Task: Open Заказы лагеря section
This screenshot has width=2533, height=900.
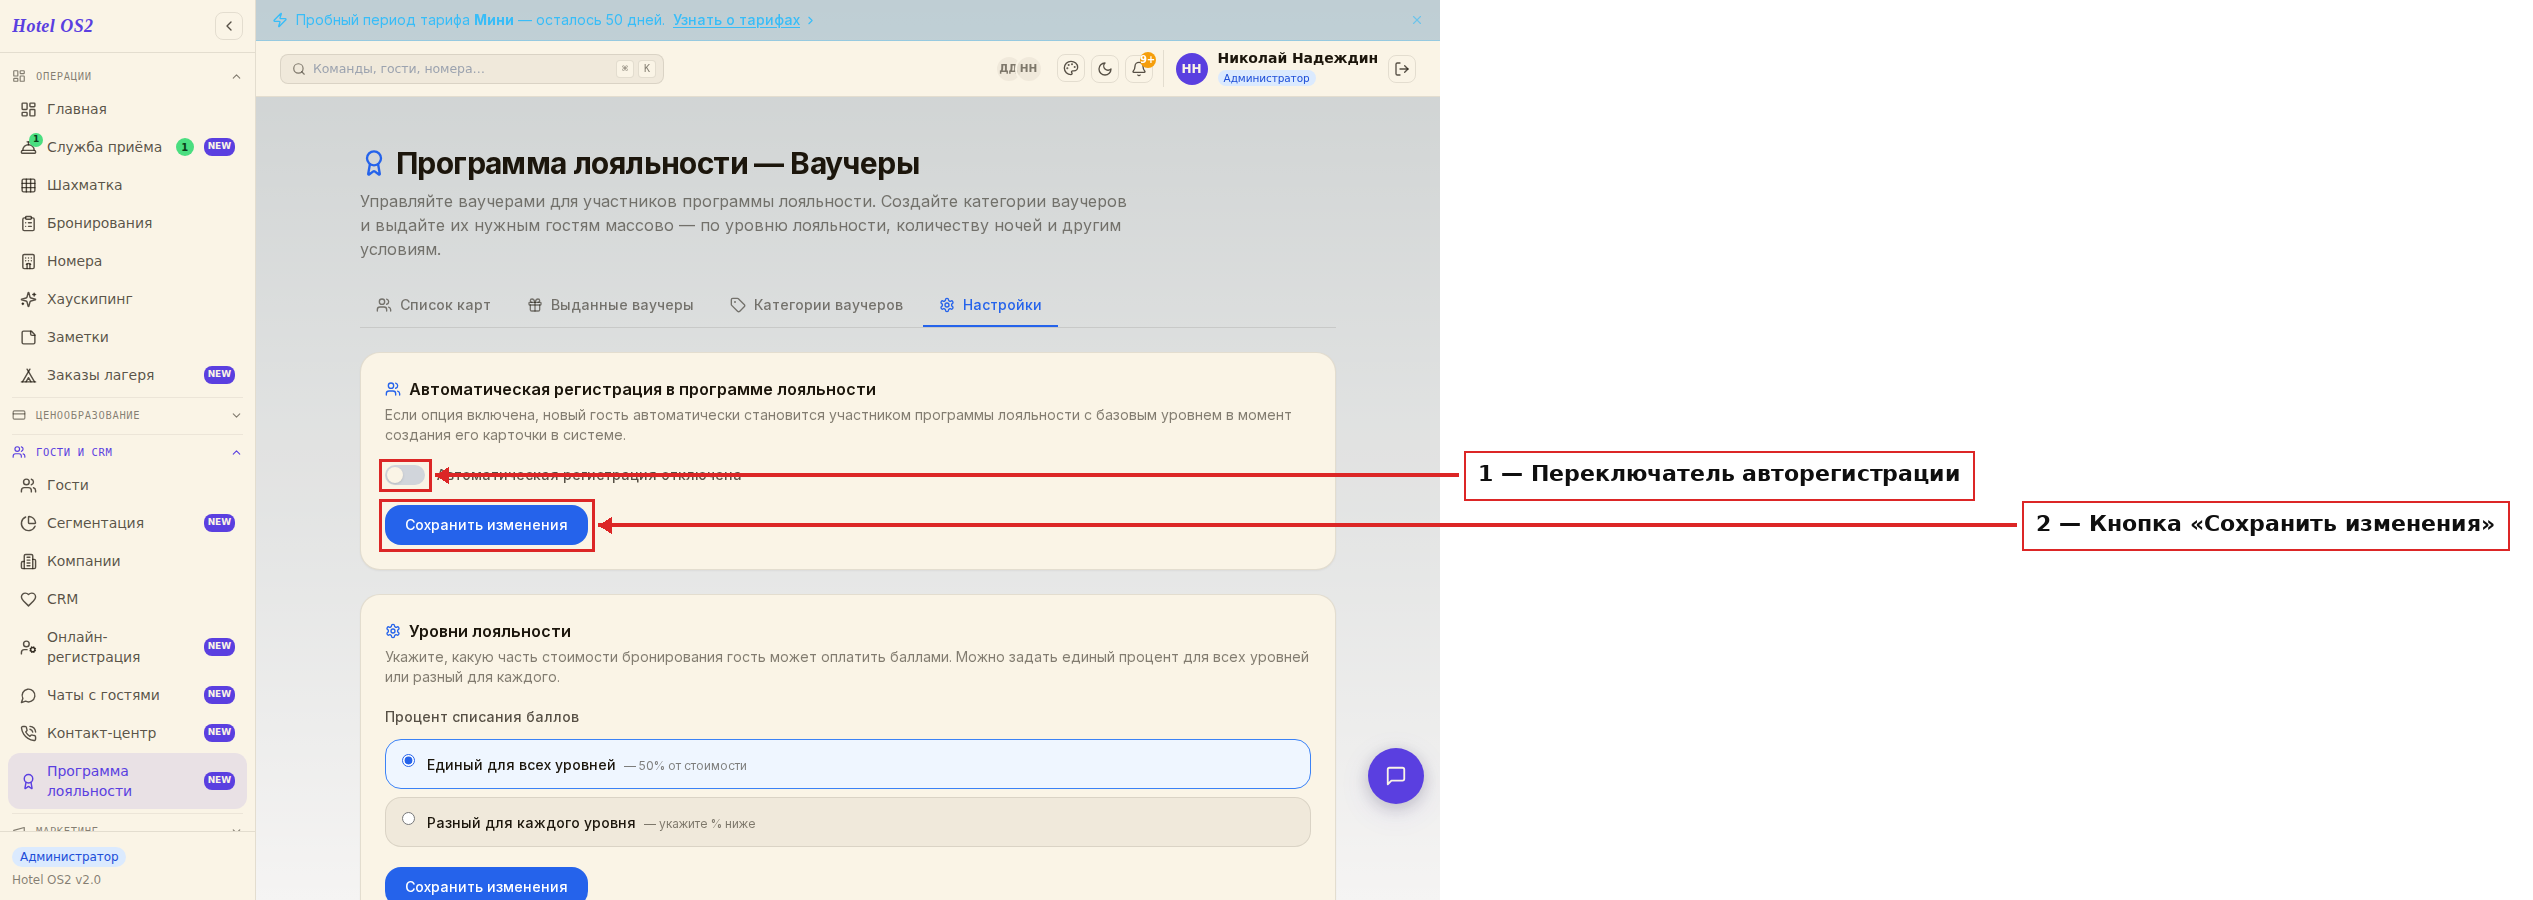Action: point(127,375)
